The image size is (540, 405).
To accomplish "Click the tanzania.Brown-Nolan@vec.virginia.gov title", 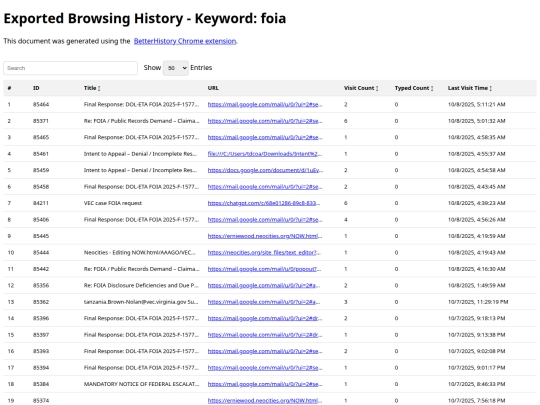I will click(x=141, y=302).
